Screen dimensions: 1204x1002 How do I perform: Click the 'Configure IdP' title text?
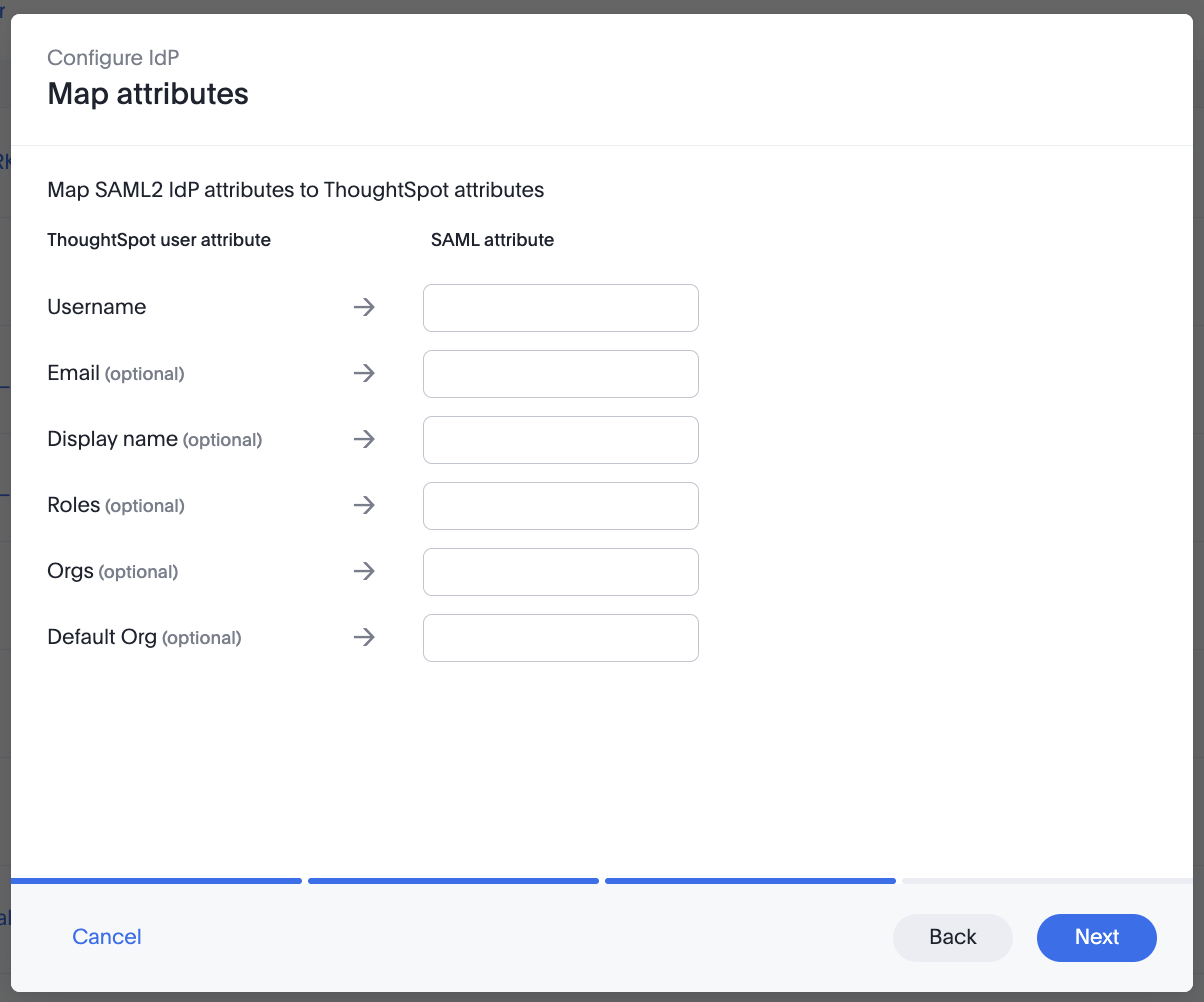pyautogui.click(x=113, y=58)
